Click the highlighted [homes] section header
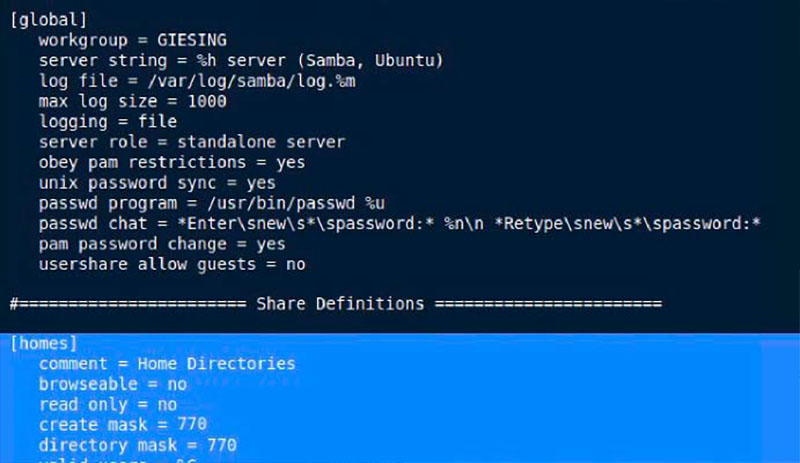The width and height of the screenshot is (800, 463). click(43, 343)
